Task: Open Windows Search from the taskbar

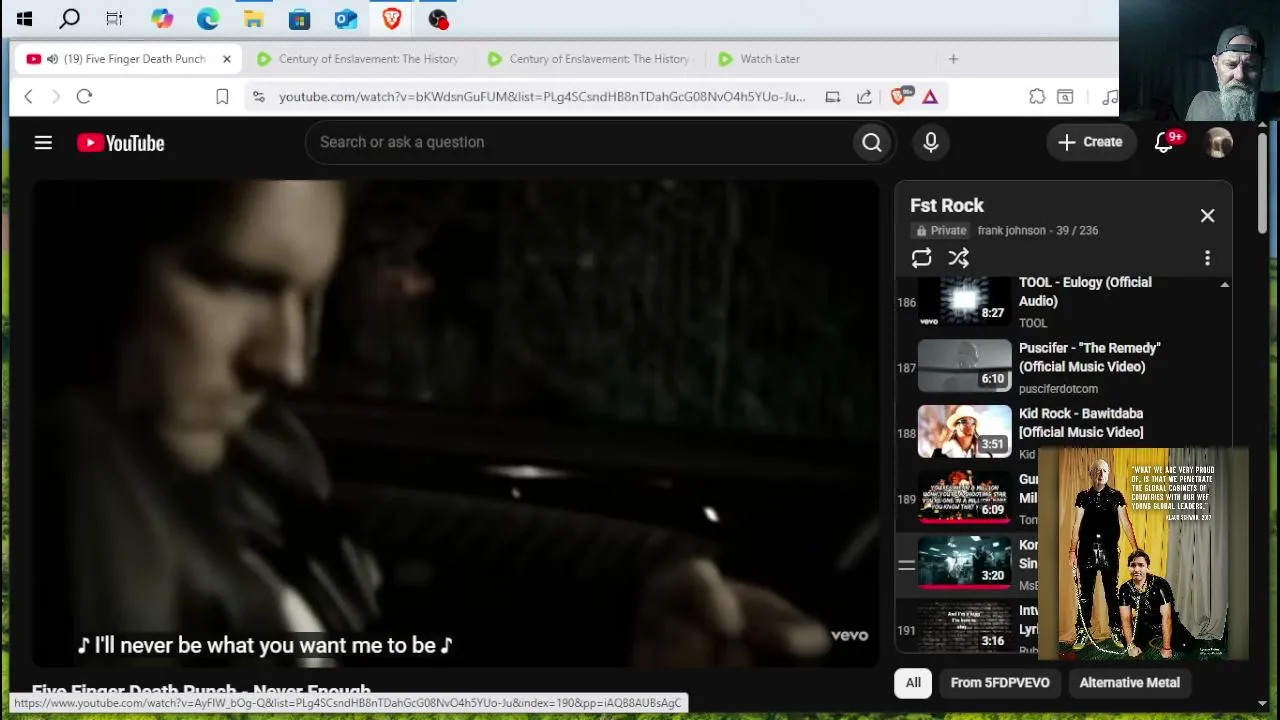Action: (x=69, y=18)
